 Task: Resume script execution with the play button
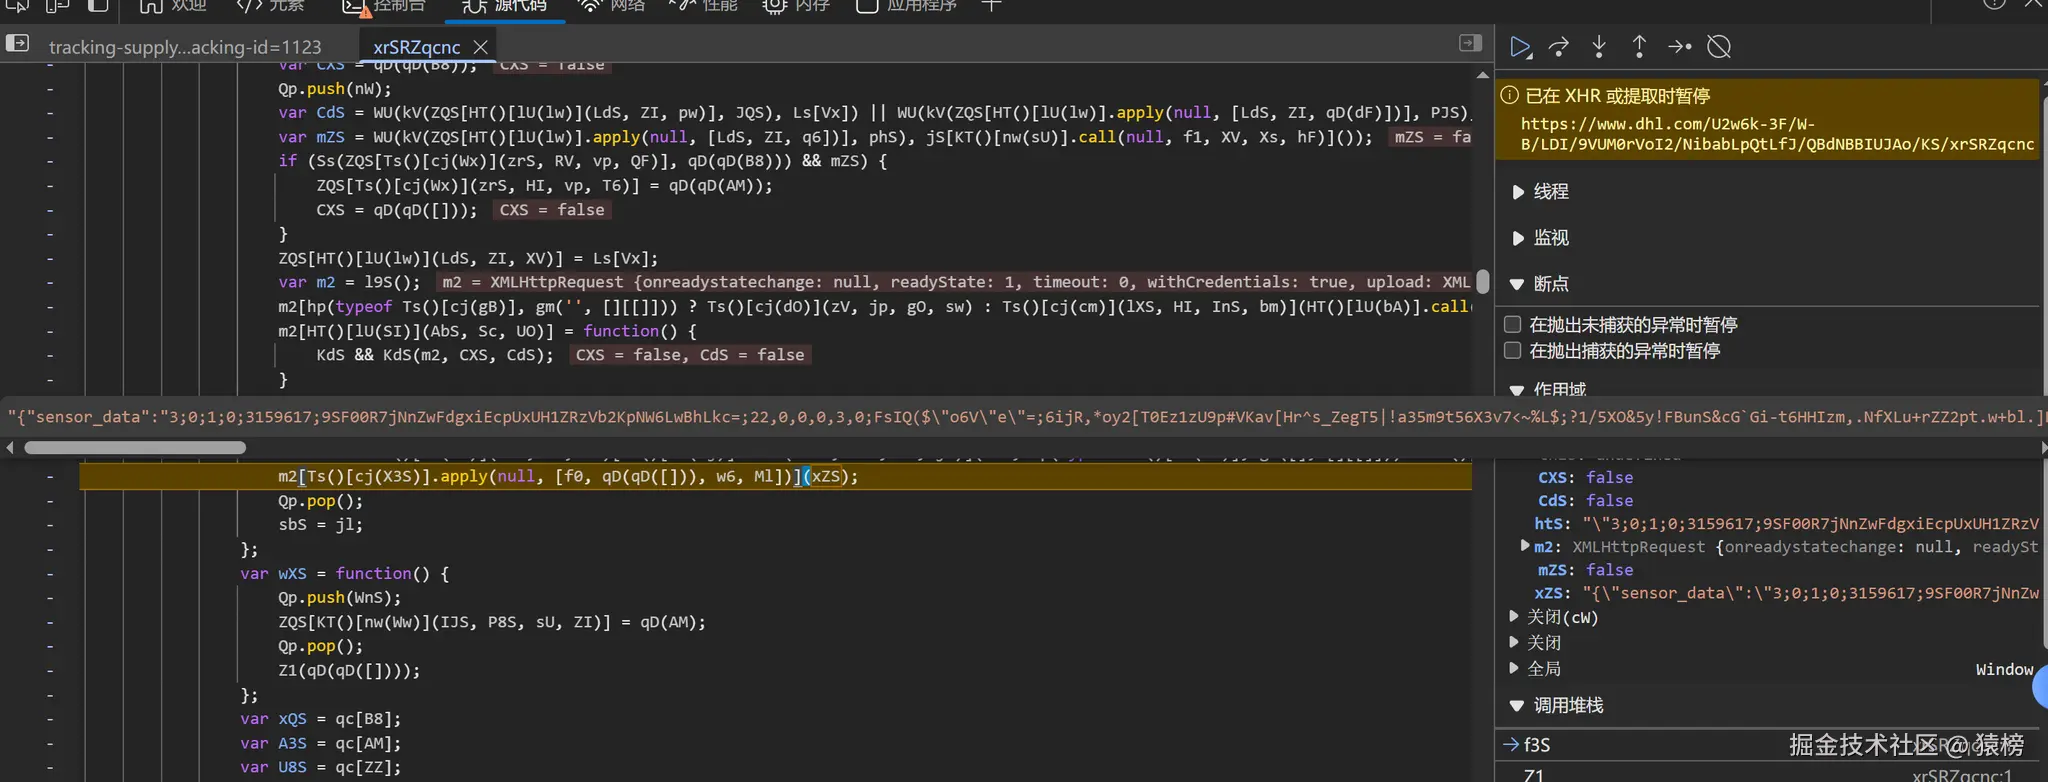pos(1520,47)
